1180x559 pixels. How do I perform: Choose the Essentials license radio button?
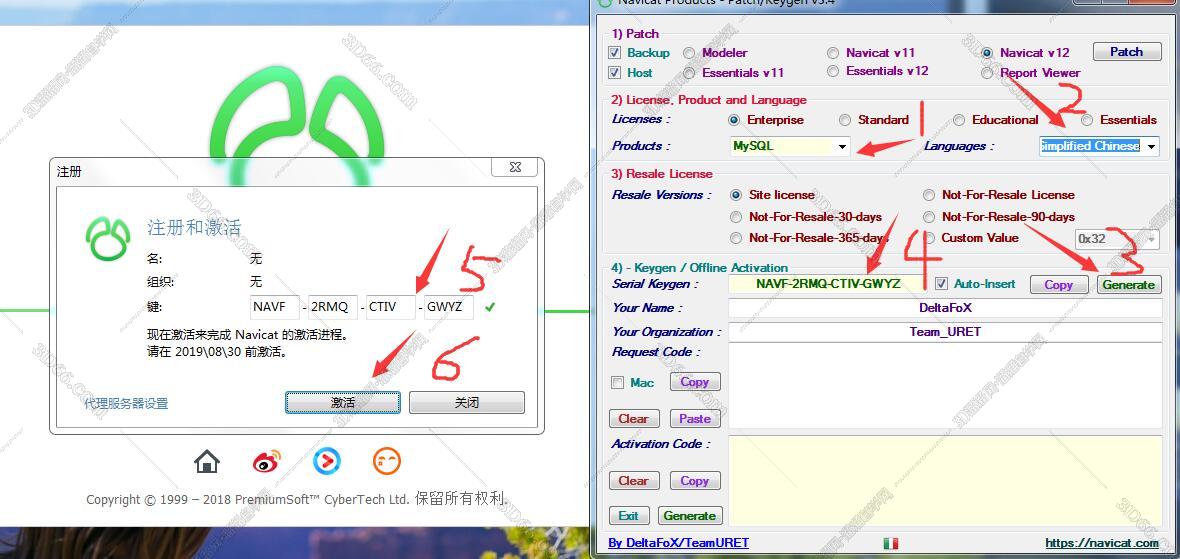point(1087,120)
